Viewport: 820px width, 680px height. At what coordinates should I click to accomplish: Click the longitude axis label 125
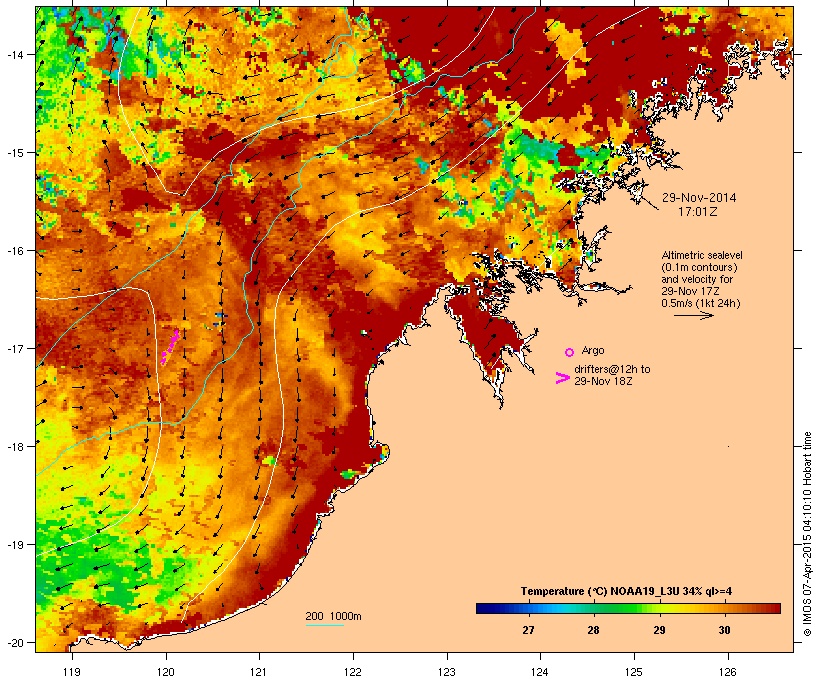pyautogui.click(x=634, y=672)
